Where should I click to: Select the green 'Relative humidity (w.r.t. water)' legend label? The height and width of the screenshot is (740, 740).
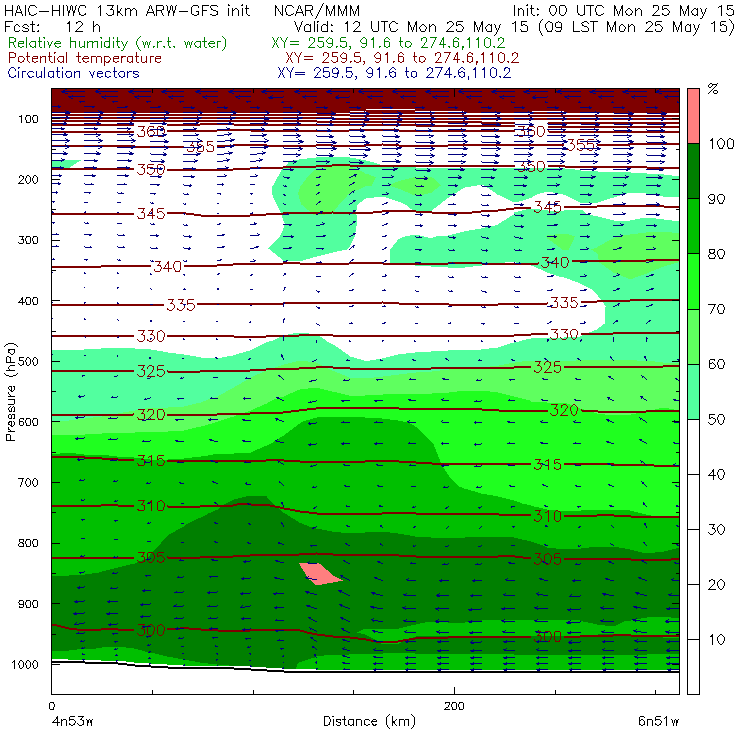coord(118,43)
